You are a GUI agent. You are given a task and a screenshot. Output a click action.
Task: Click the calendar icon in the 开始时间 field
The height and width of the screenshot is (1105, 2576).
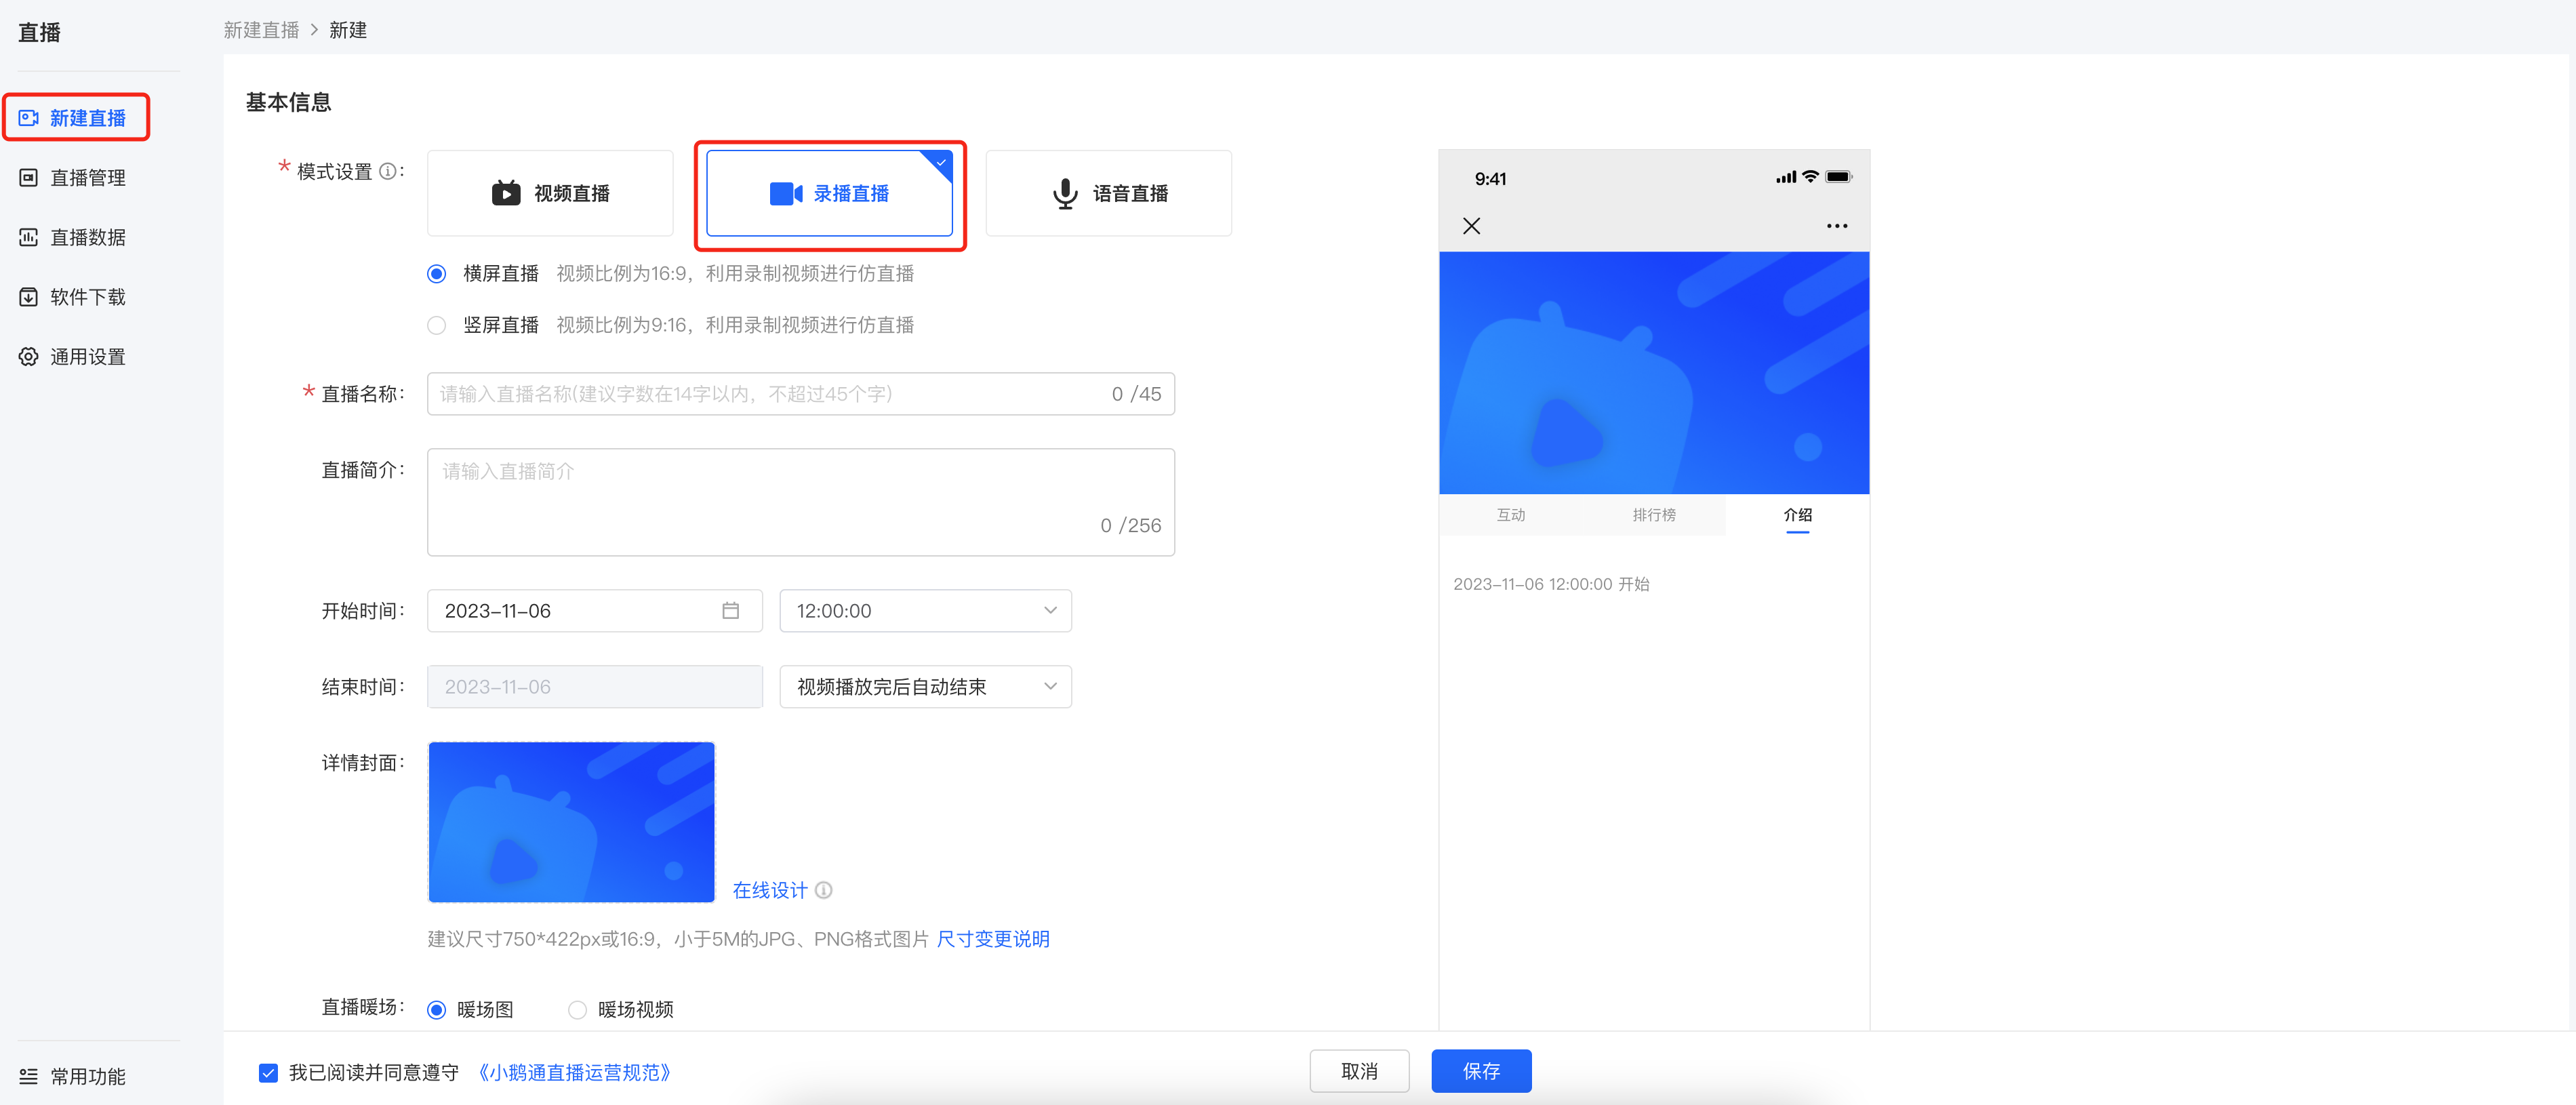click(730, 611)
